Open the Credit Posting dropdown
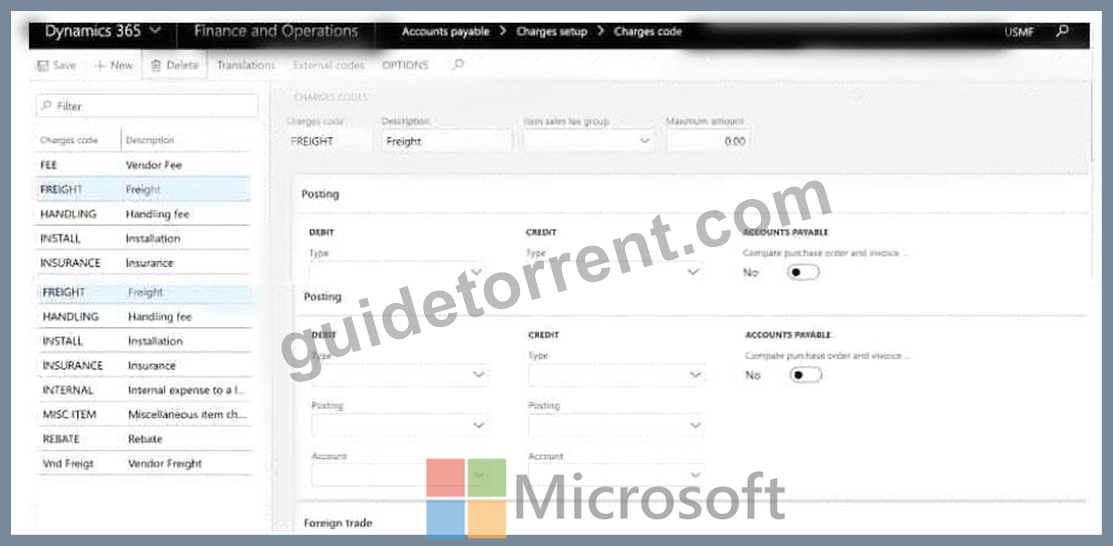Viewport: 1113px width, 546px height. coord(616,425)
